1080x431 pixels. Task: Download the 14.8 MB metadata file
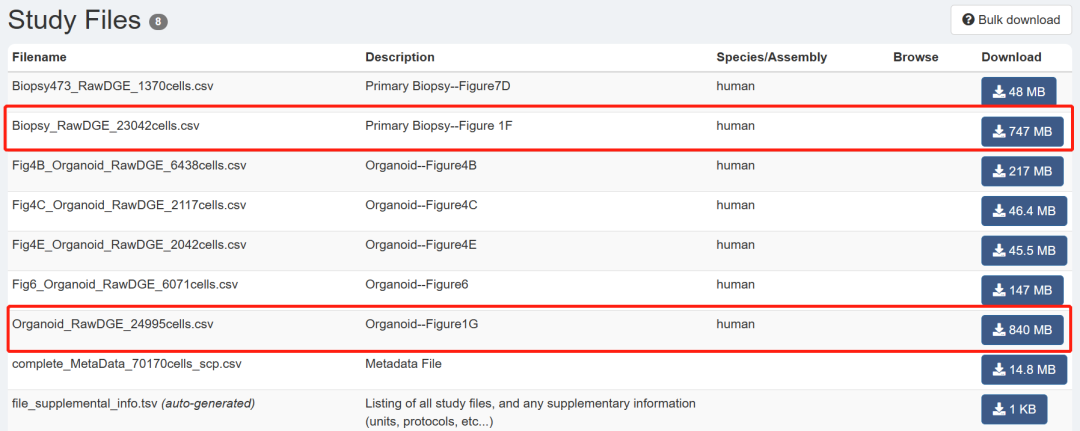coord(1023,370)
